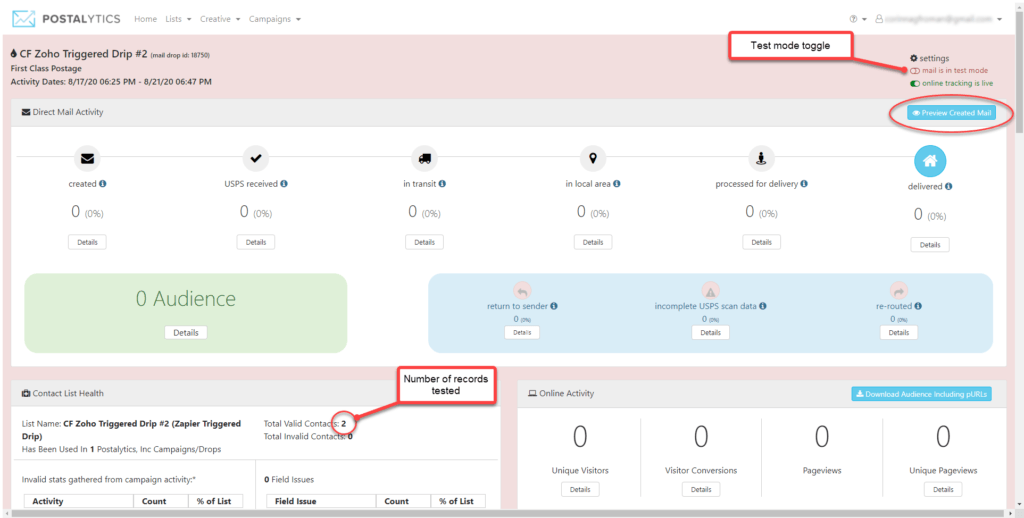Toggle online tracking live switch

(915, 84)
